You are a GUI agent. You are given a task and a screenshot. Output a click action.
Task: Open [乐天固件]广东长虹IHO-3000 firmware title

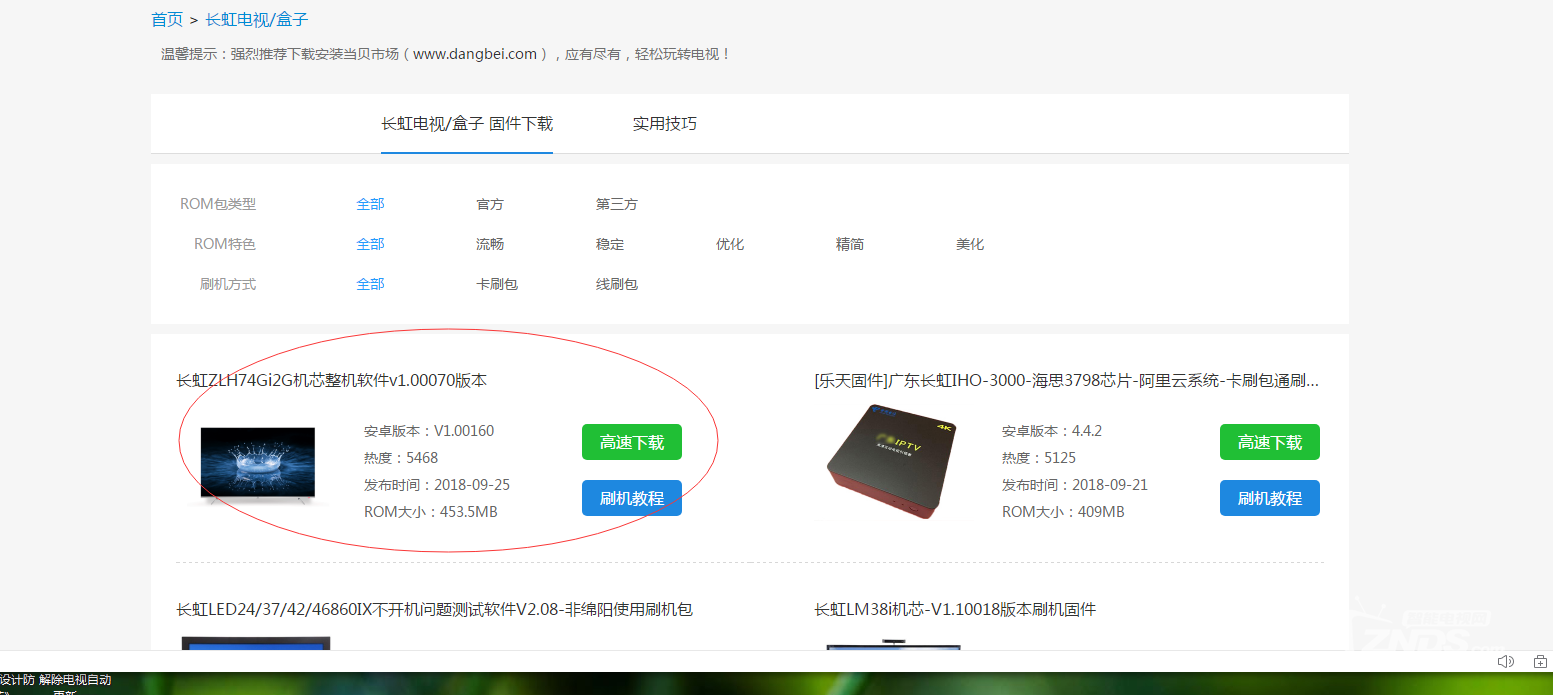1067,381
